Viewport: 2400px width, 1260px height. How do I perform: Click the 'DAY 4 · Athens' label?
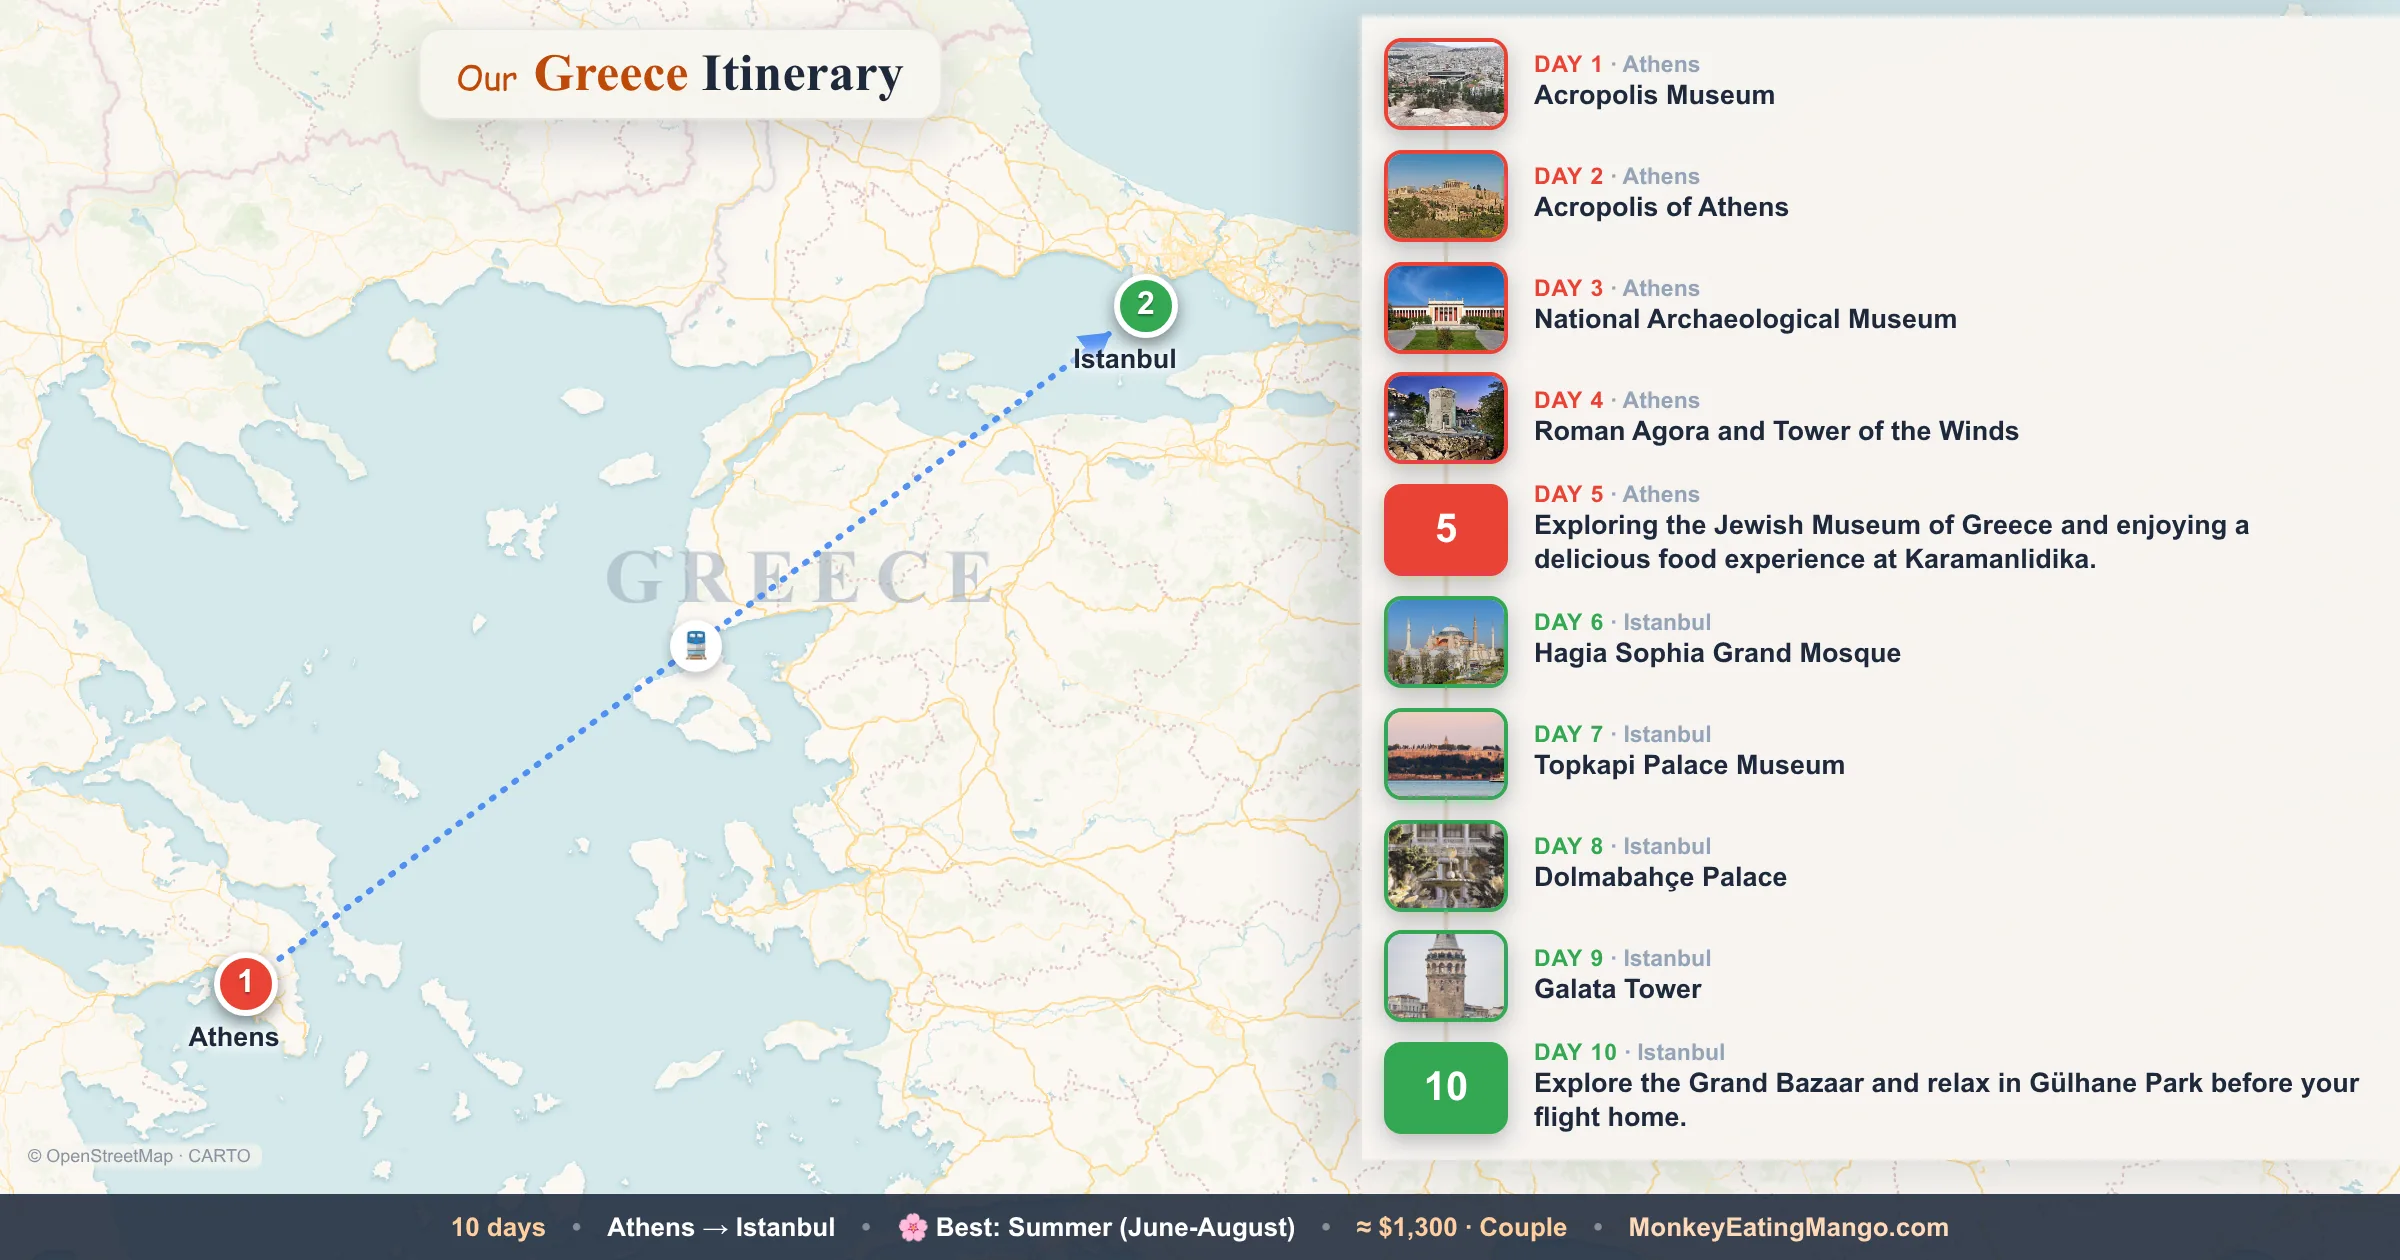[1616, 400]
